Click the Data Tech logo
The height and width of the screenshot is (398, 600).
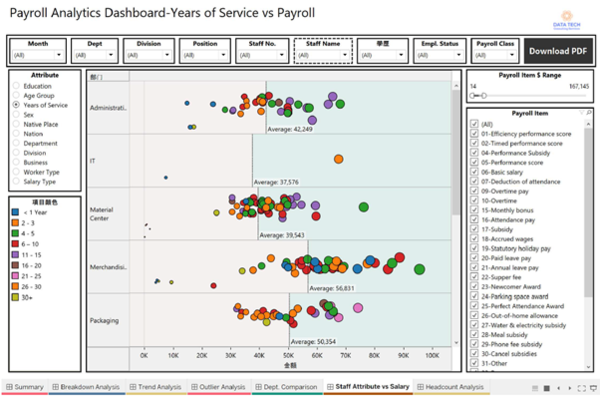(x=567, y=20)
